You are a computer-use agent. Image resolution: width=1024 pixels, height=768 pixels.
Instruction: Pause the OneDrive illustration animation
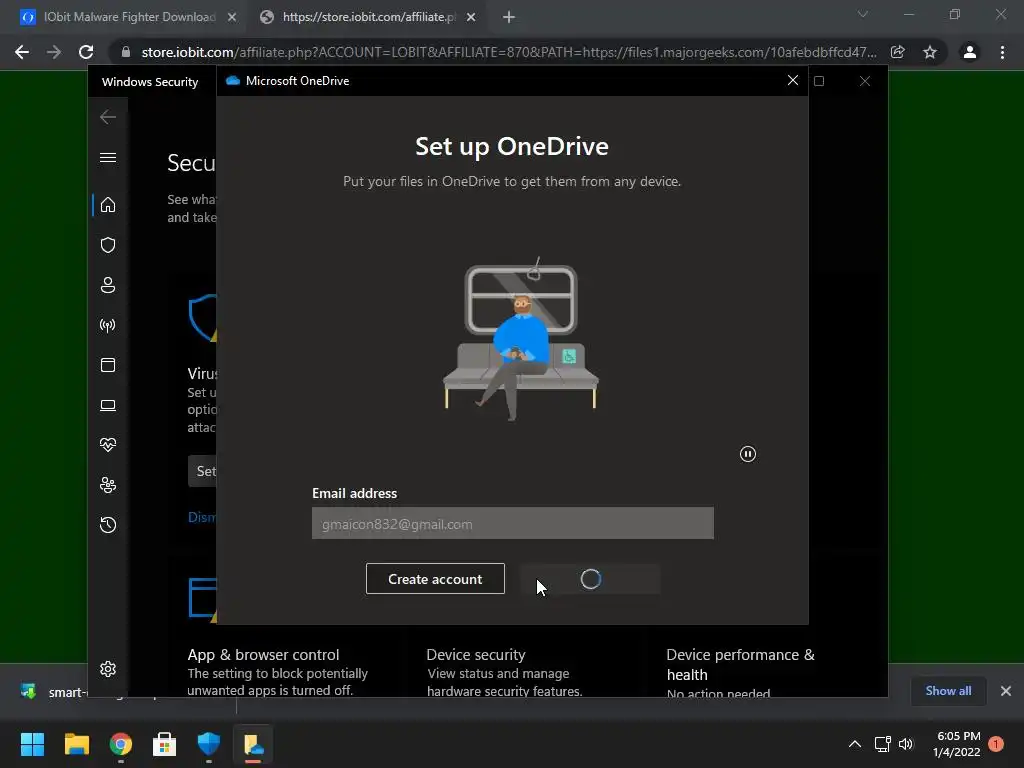click(x=748, y=454)
